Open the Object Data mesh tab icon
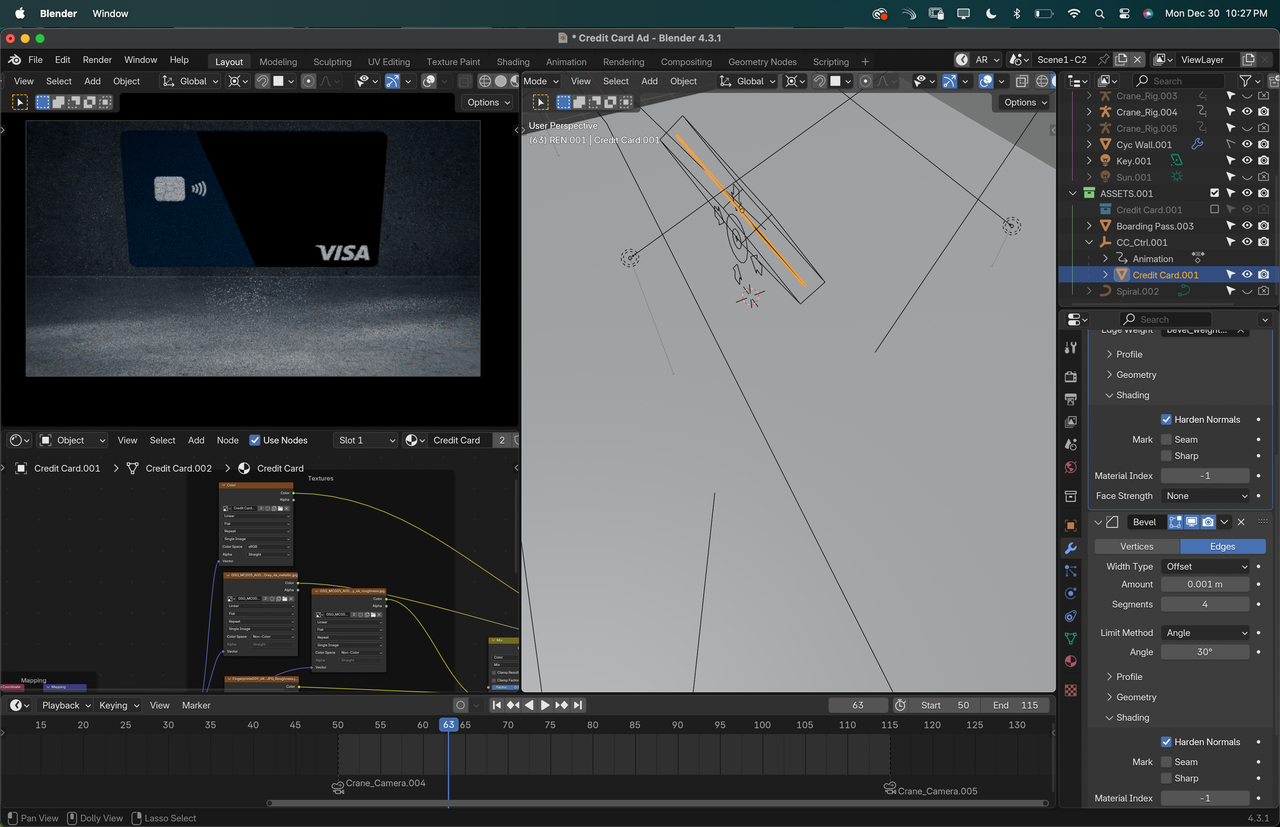This screenshot has height=827, width=1280. click(x=1071, y=638)
